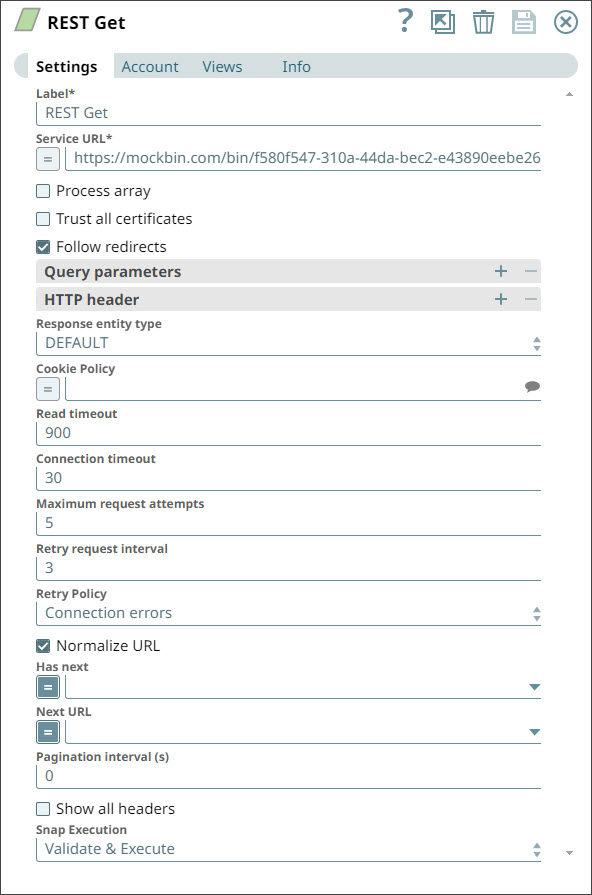Open the Snap help documentation

403,21
